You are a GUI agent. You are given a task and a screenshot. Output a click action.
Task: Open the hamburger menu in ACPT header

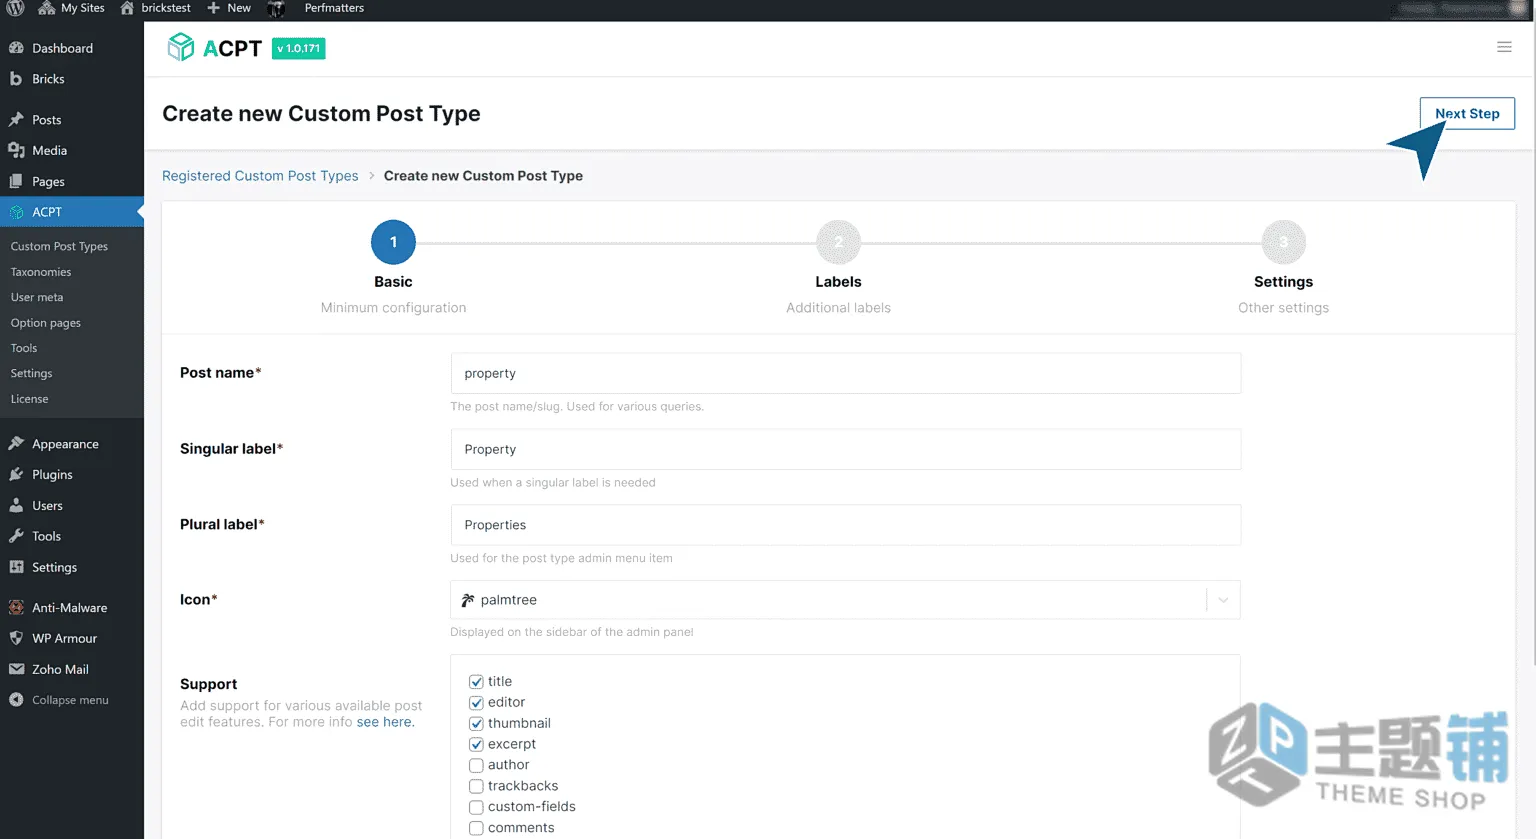[x=1504, y=47]
